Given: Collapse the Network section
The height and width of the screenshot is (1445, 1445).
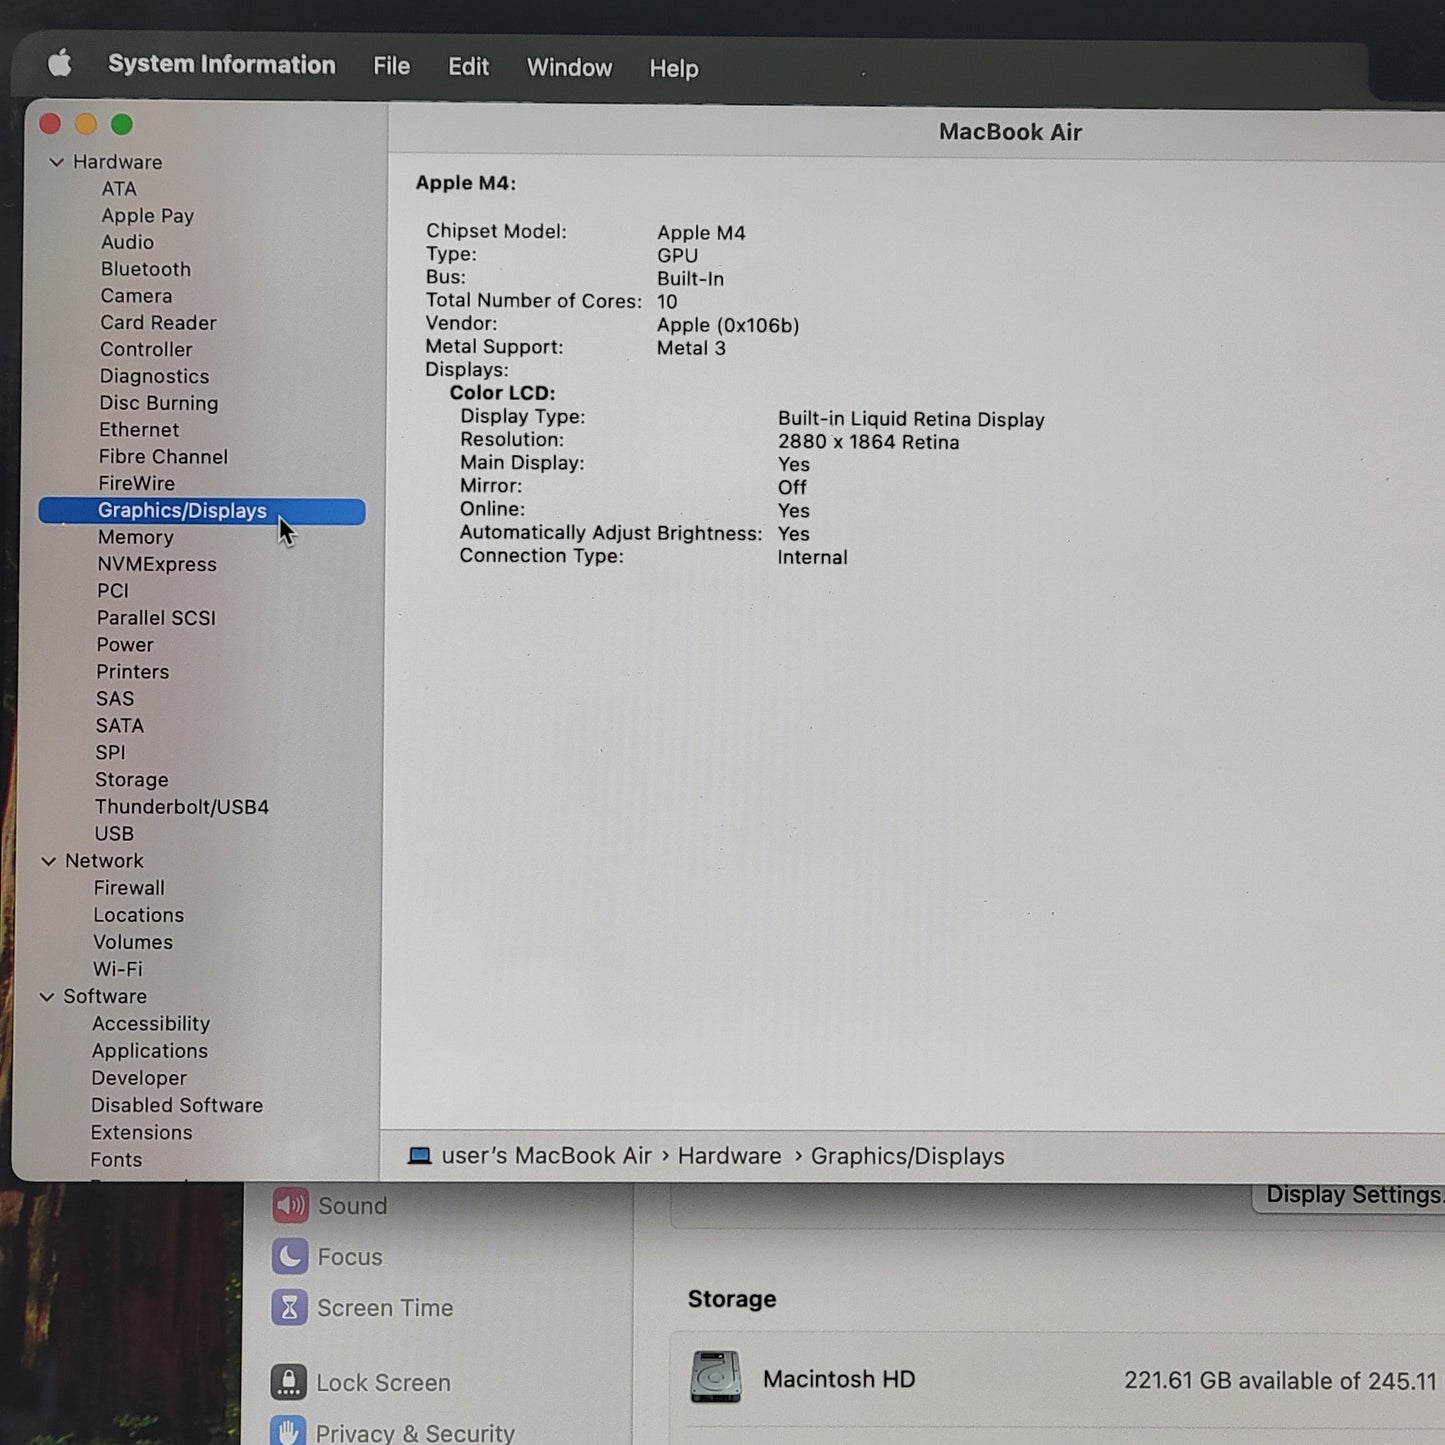Looking at the screenshot, I should [48, 861].
